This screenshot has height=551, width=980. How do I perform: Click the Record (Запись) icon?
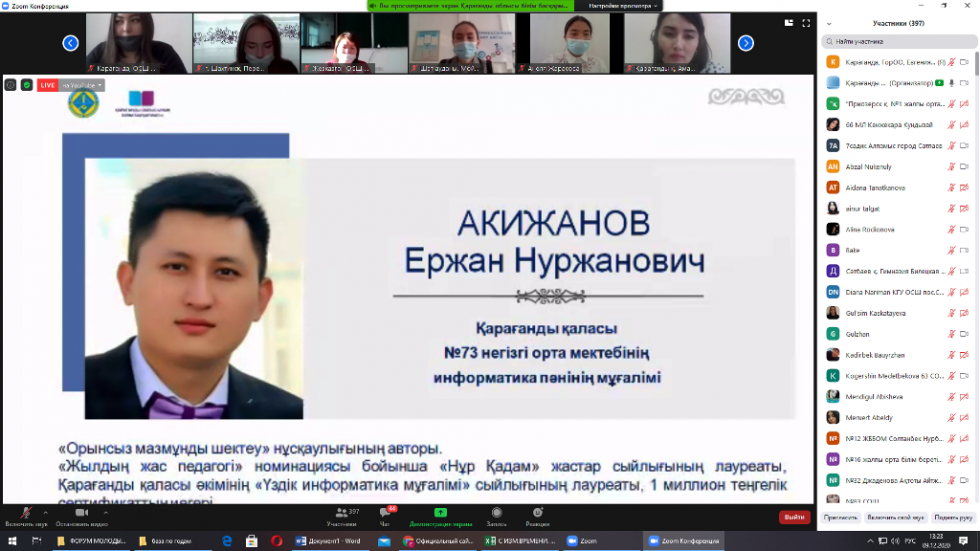pyautogui.click(x=495, y=514)
